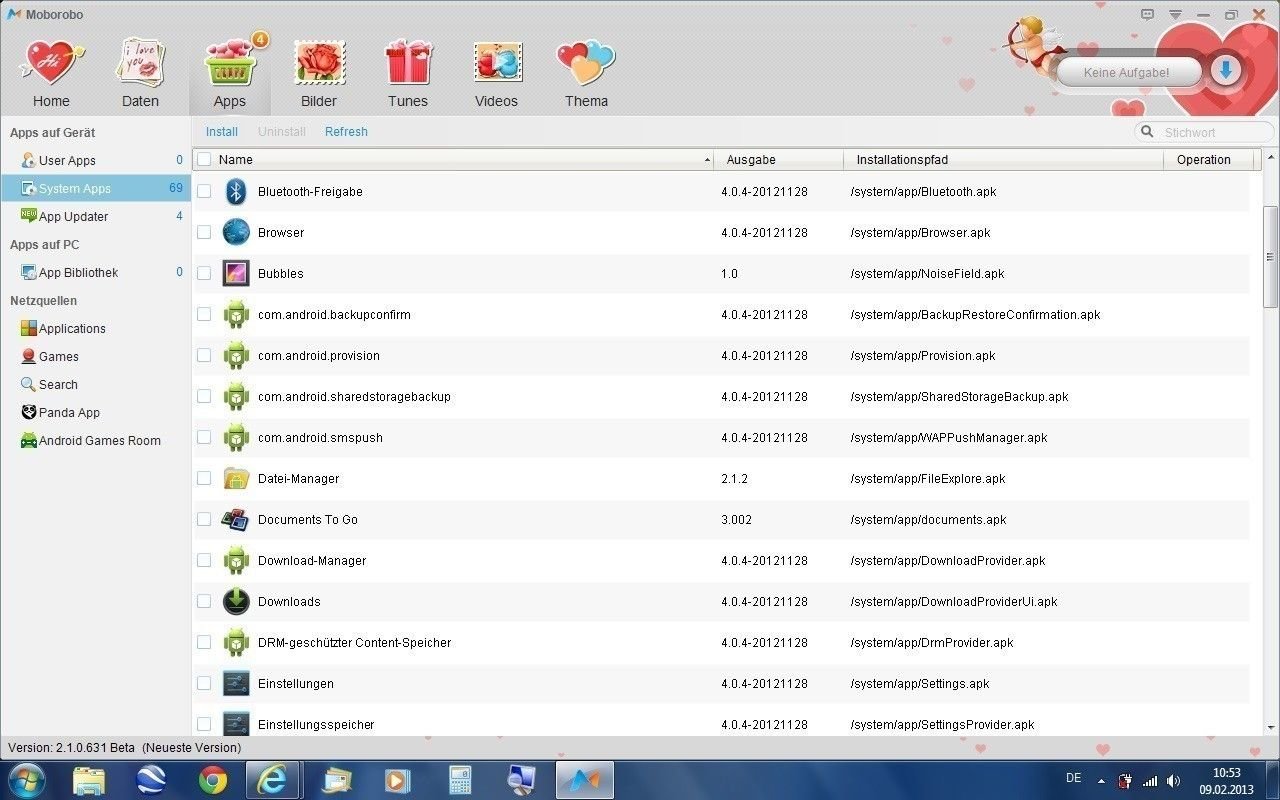Open App Updater in sidebar
This screenshot has width=1280, height=800.
point(95,216)
